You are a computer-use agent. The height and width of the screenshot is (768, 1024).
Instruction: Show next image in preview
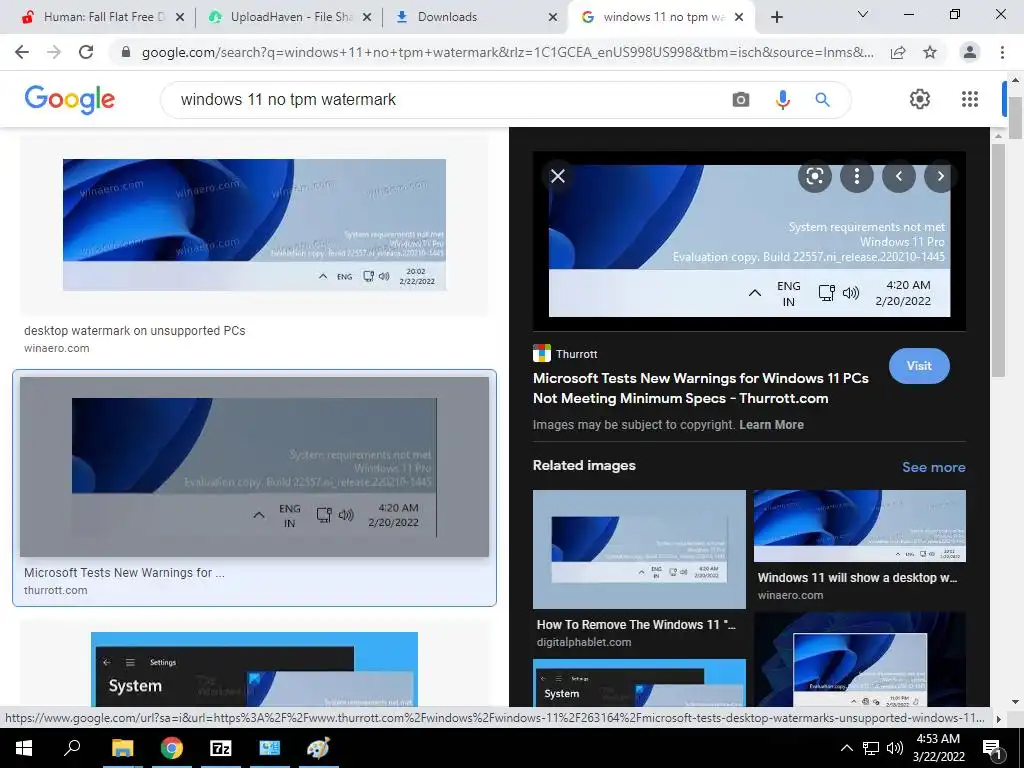[940, 176]
